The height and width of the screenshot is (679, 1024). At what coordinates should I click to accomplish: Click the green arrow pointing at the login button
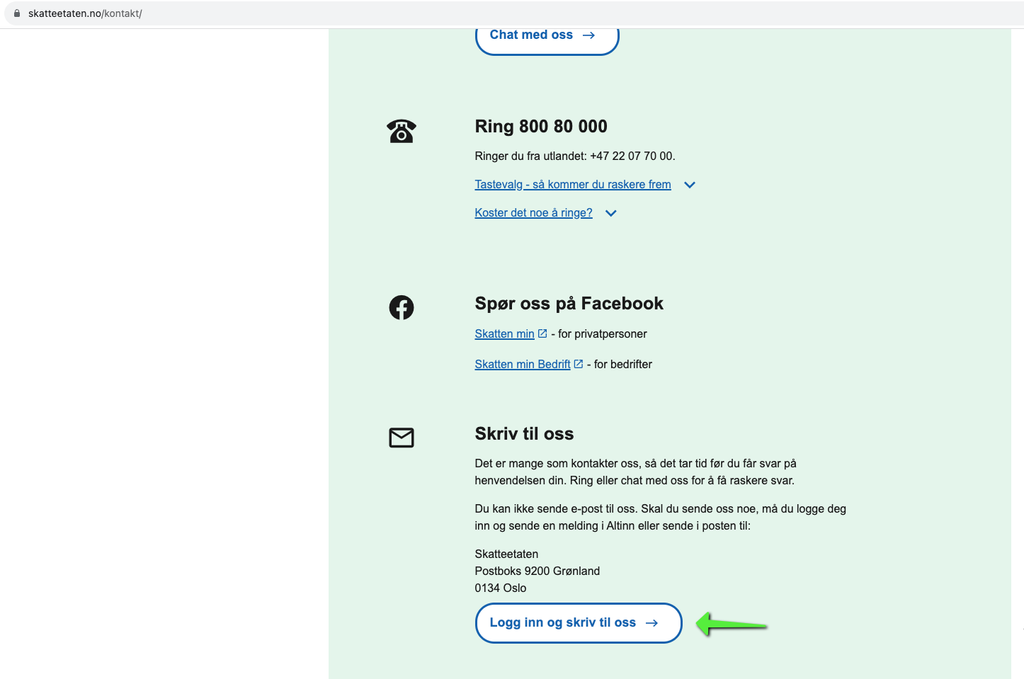[731, 625]
